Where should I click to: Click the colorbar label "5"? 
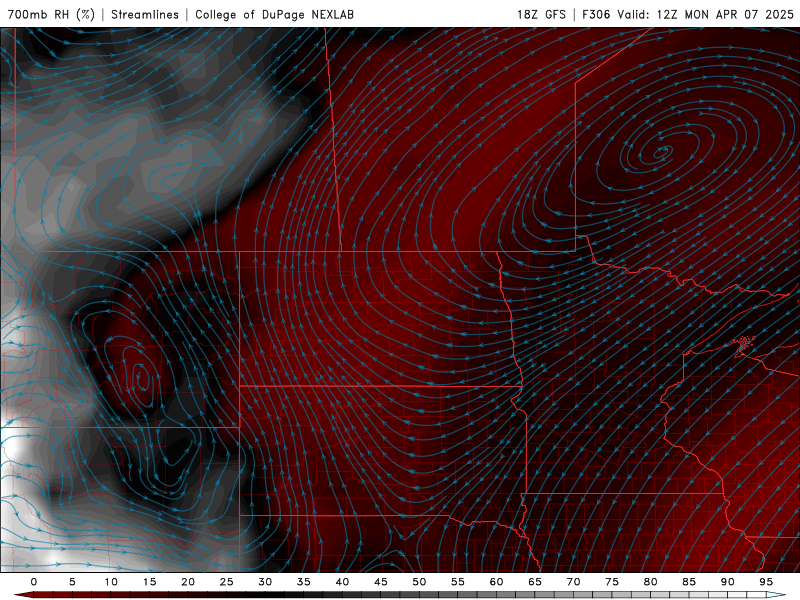coord(72,582)
